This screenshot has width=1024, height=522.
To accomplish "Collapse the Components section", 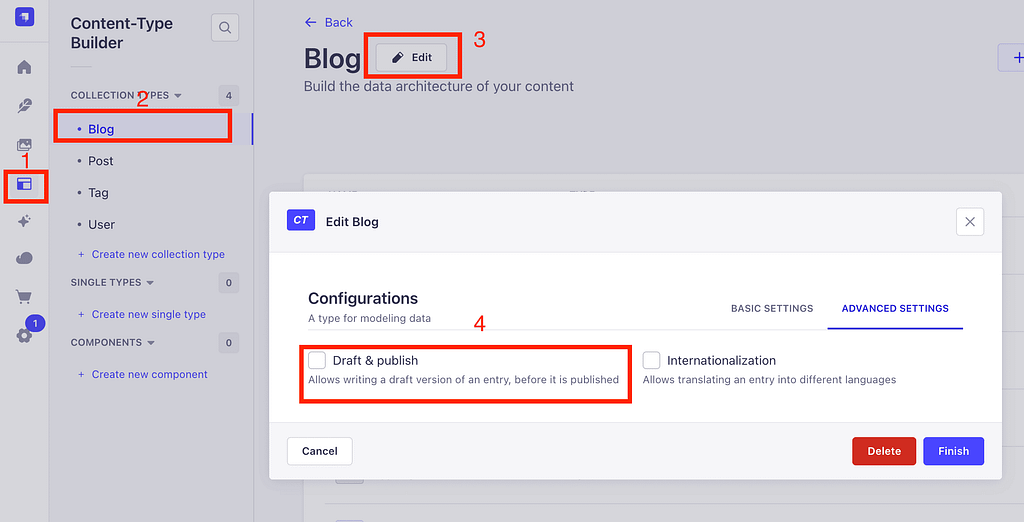I will point(113,342).
